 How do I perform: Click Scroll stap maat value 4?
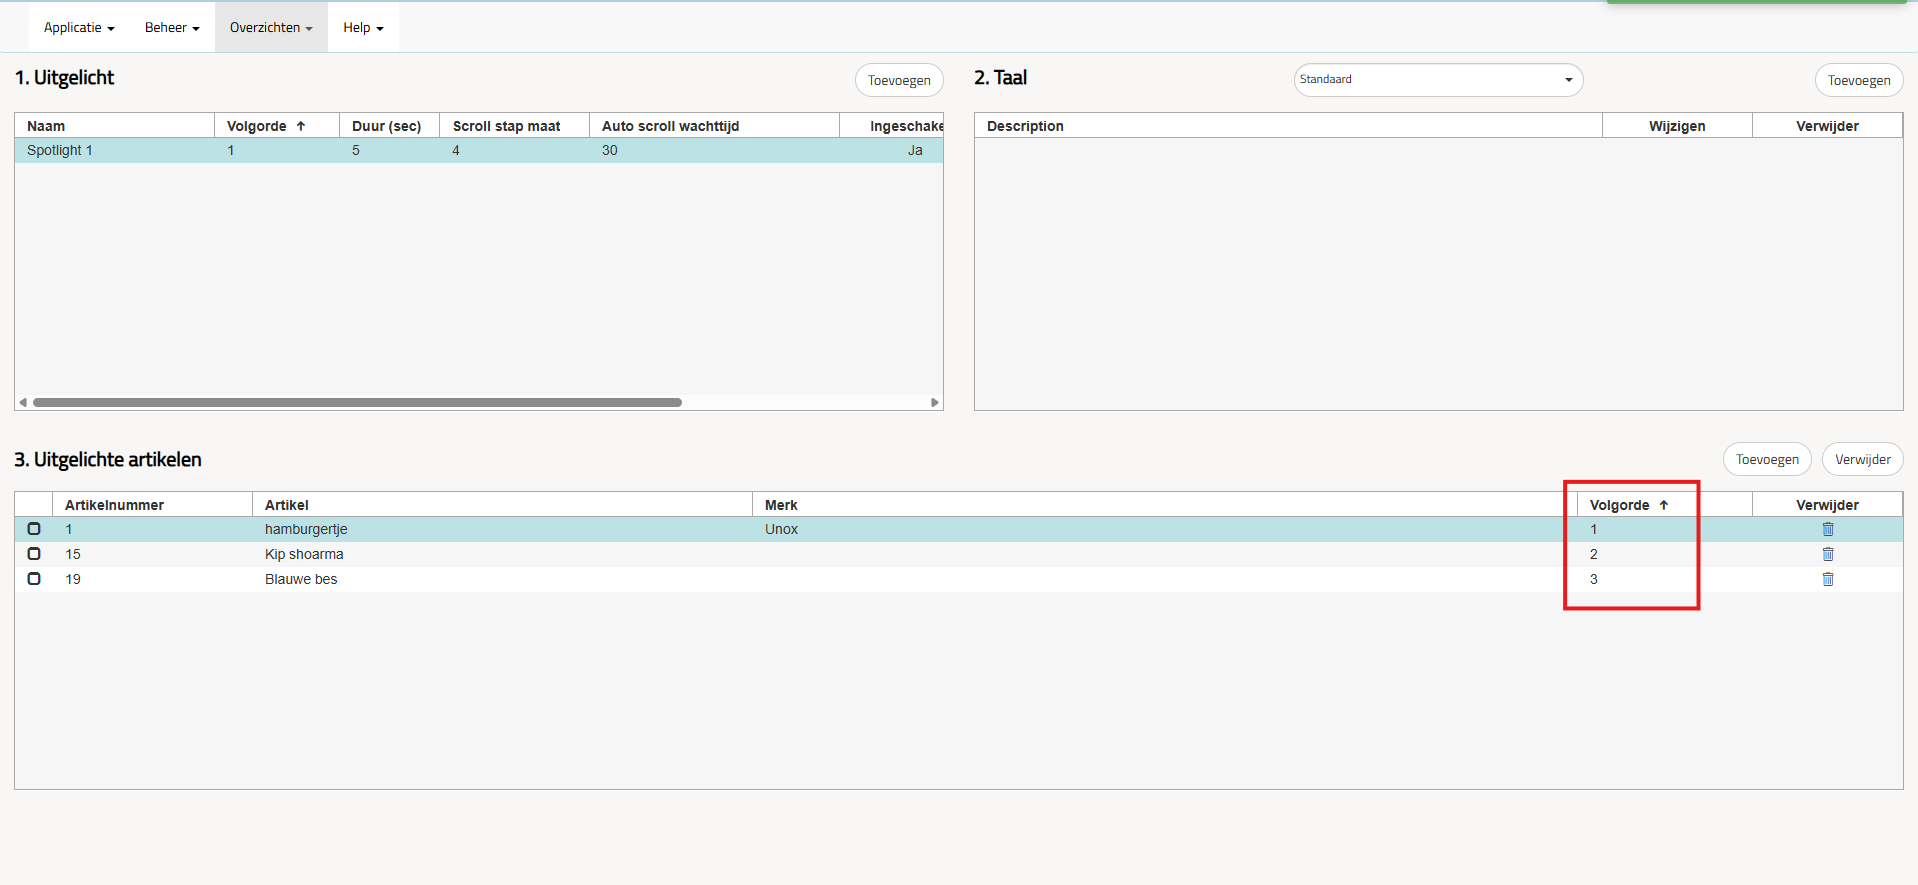[456, 150]
